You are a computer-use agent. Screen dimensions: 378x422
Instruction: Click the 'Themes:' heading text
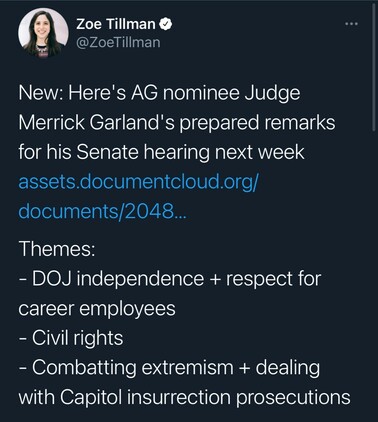click(x=57, y=249)
